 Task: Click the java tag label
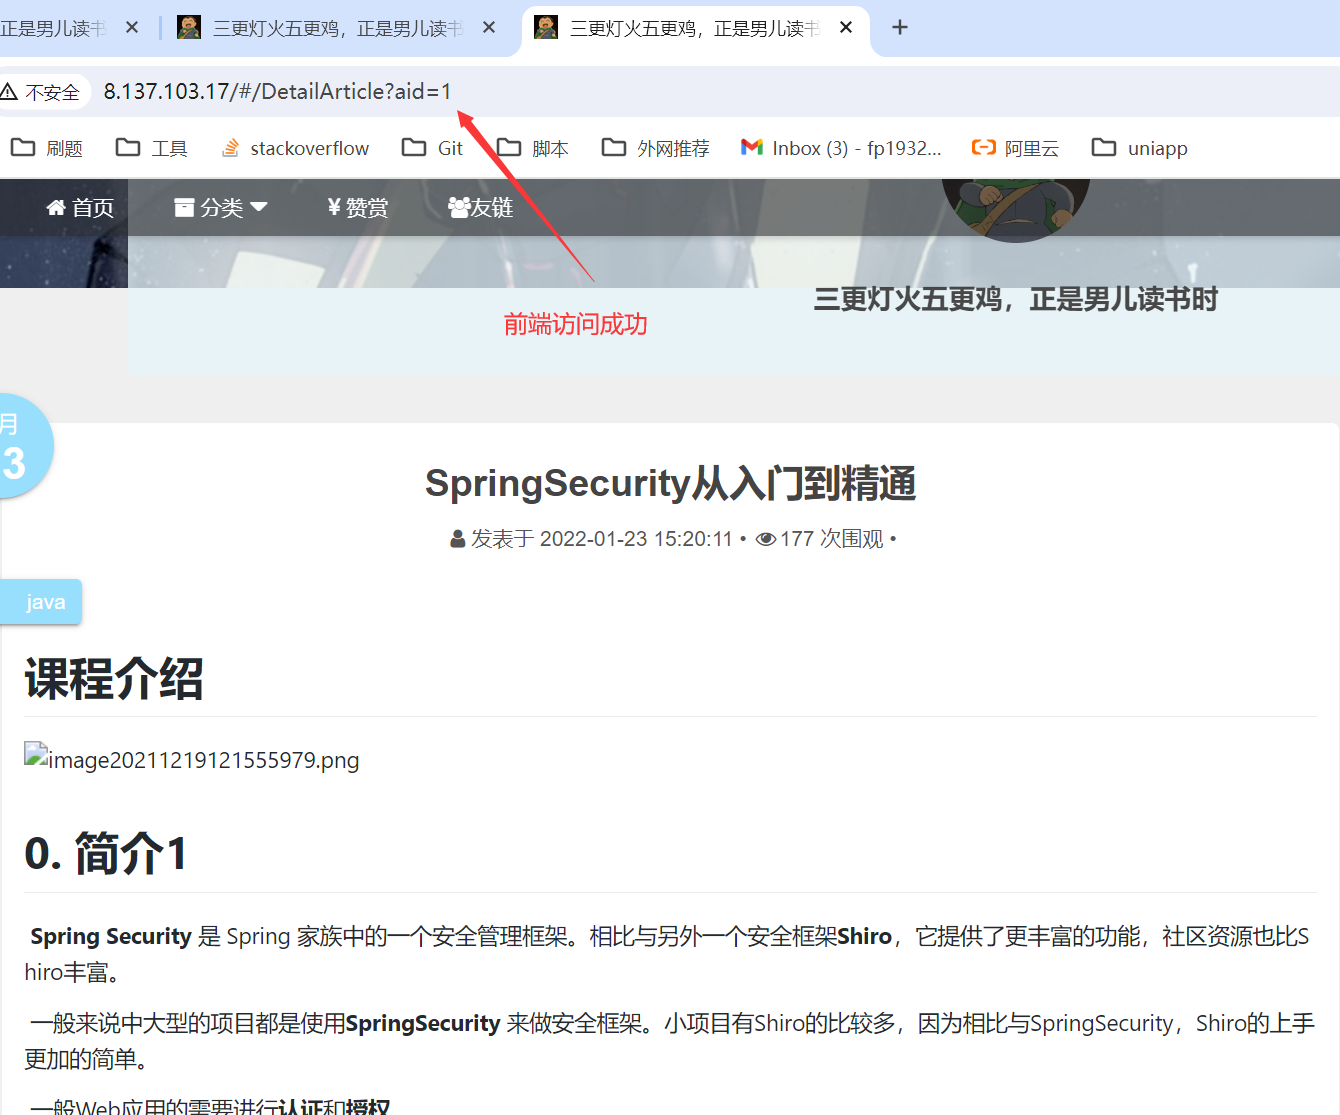tap(41, 602)
